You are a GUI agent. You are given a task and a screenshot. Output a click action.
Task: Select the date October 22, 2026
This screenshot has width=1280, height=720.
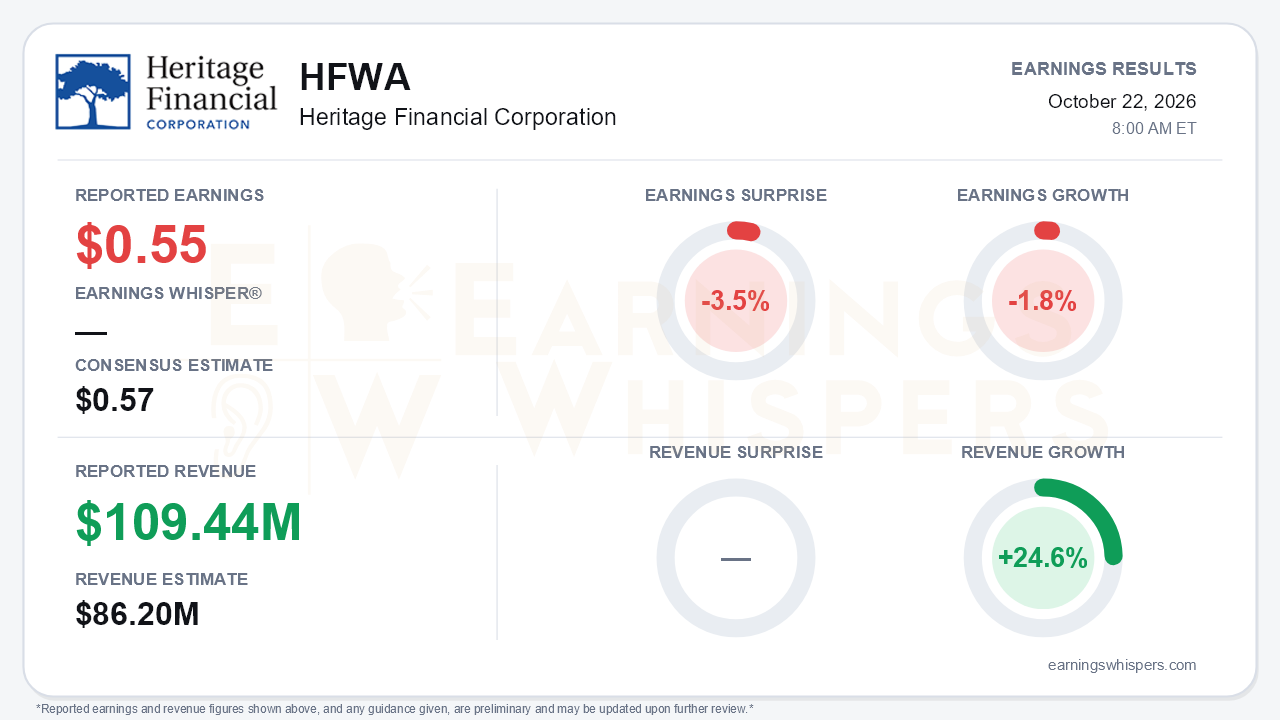(x=1122, y=102)
